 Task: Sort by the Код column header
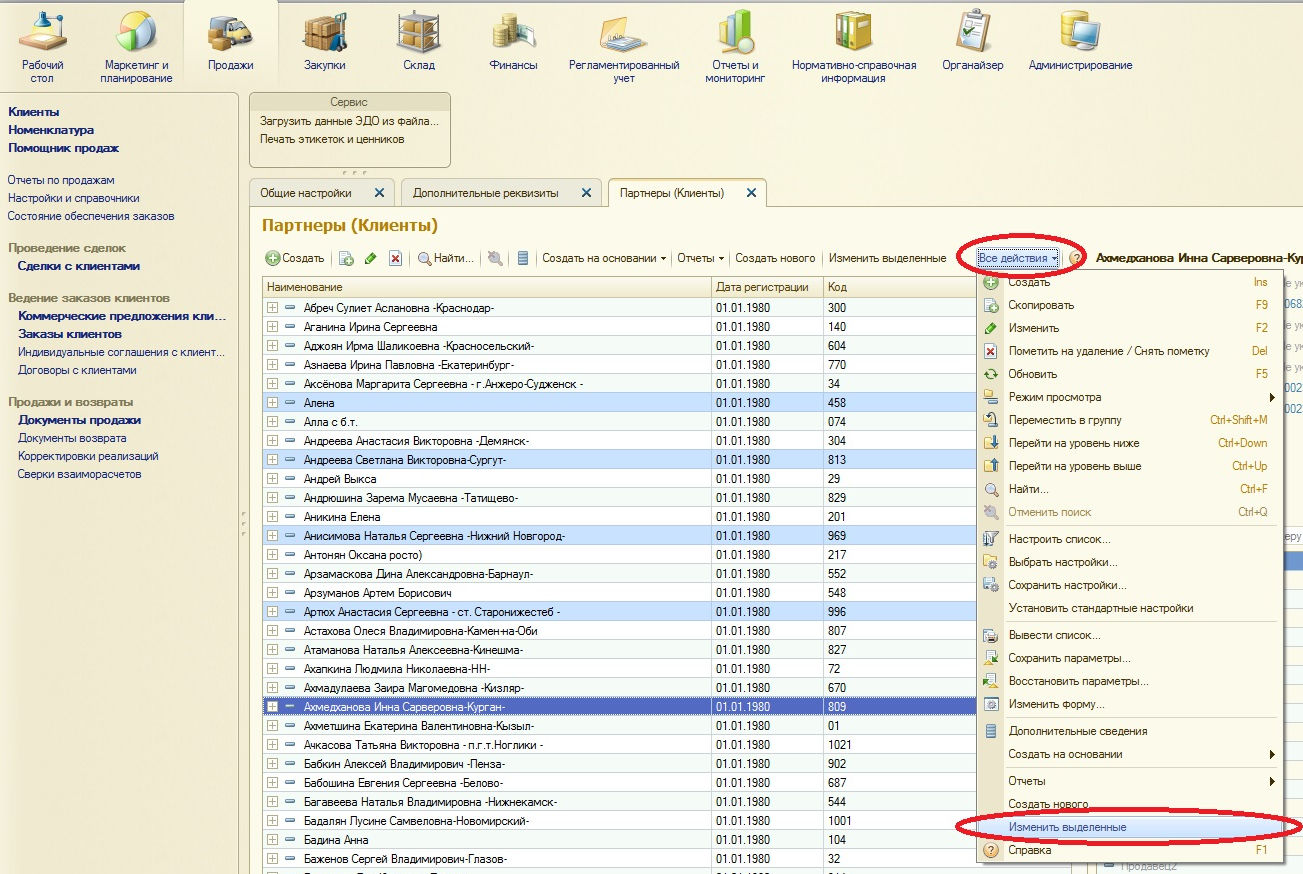point(899,287)
